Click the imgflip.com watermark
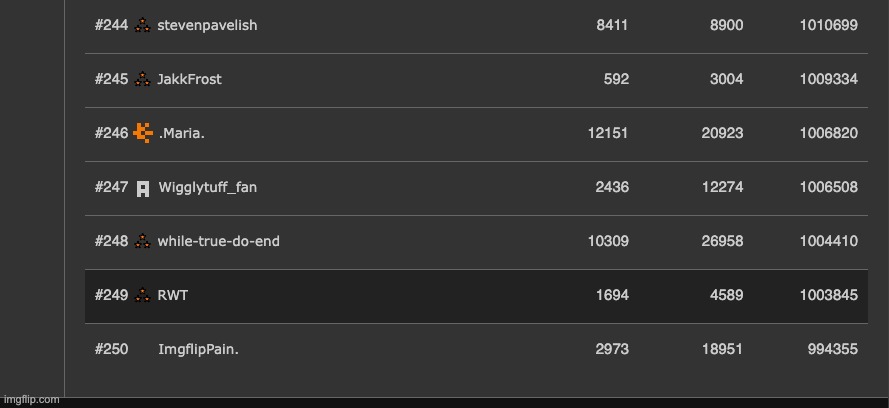889x408 pixels. click(30, 399)
